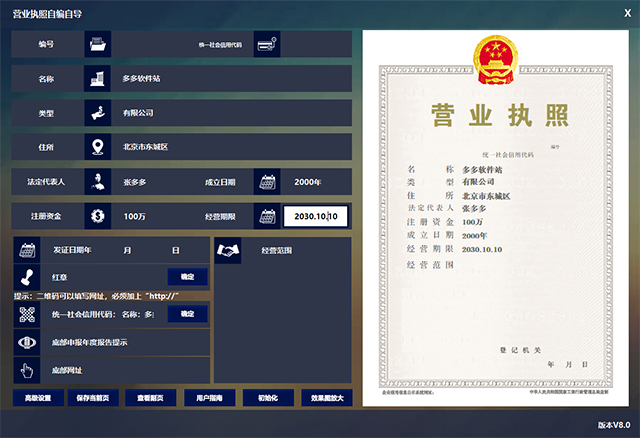The image size is (640, 438).
Task: Click the 经营范围 text area
Action: (x=283, y=322)
